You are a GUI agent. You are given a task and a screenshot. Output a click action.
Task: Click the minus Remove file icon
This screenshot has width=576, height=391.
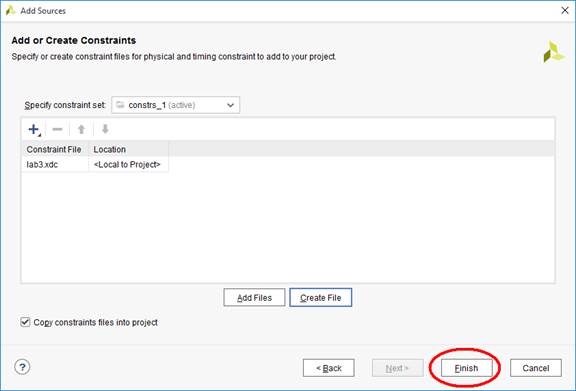tap(57, 129)
